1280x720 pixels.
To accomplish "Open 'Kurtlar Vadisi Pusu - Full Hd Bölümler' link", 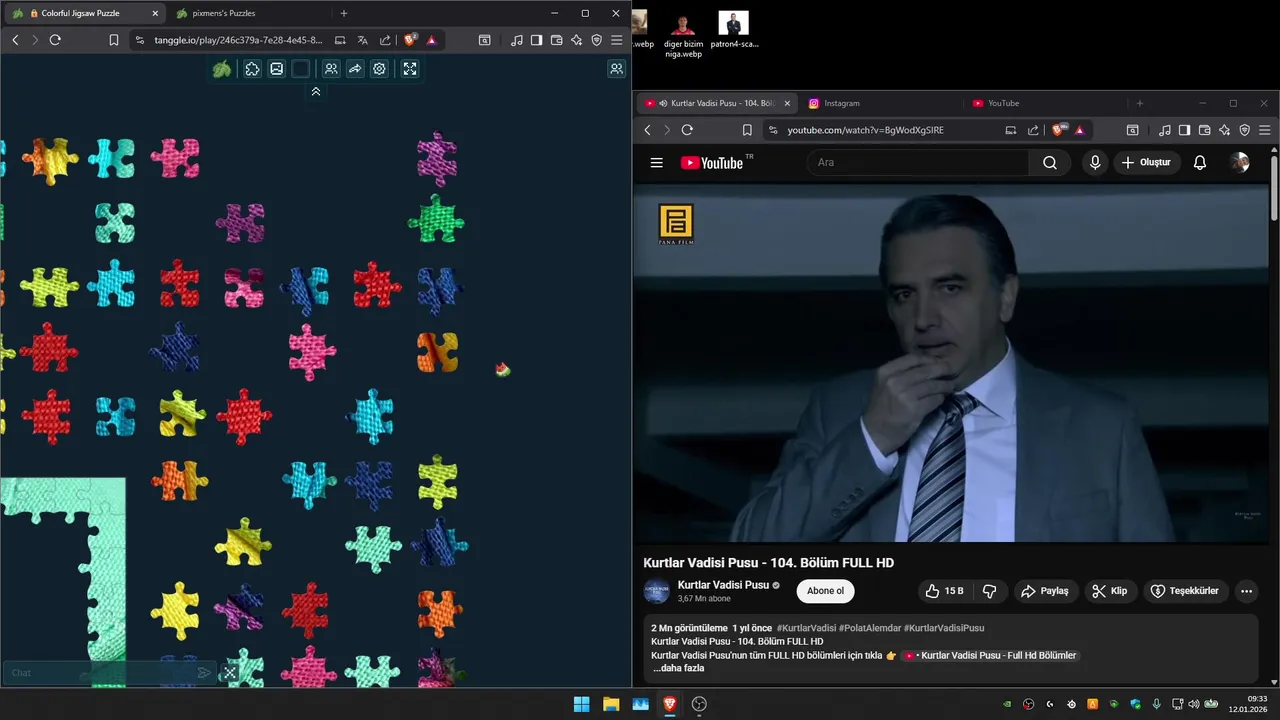I will 990,655.
